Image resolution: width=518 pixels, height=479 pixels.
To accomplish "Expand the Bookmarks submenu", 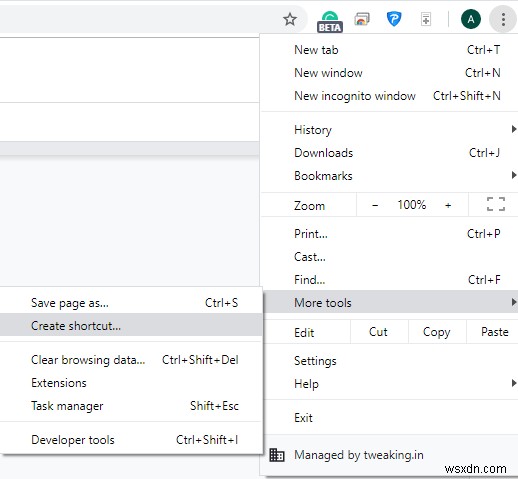I will [389, 176].
